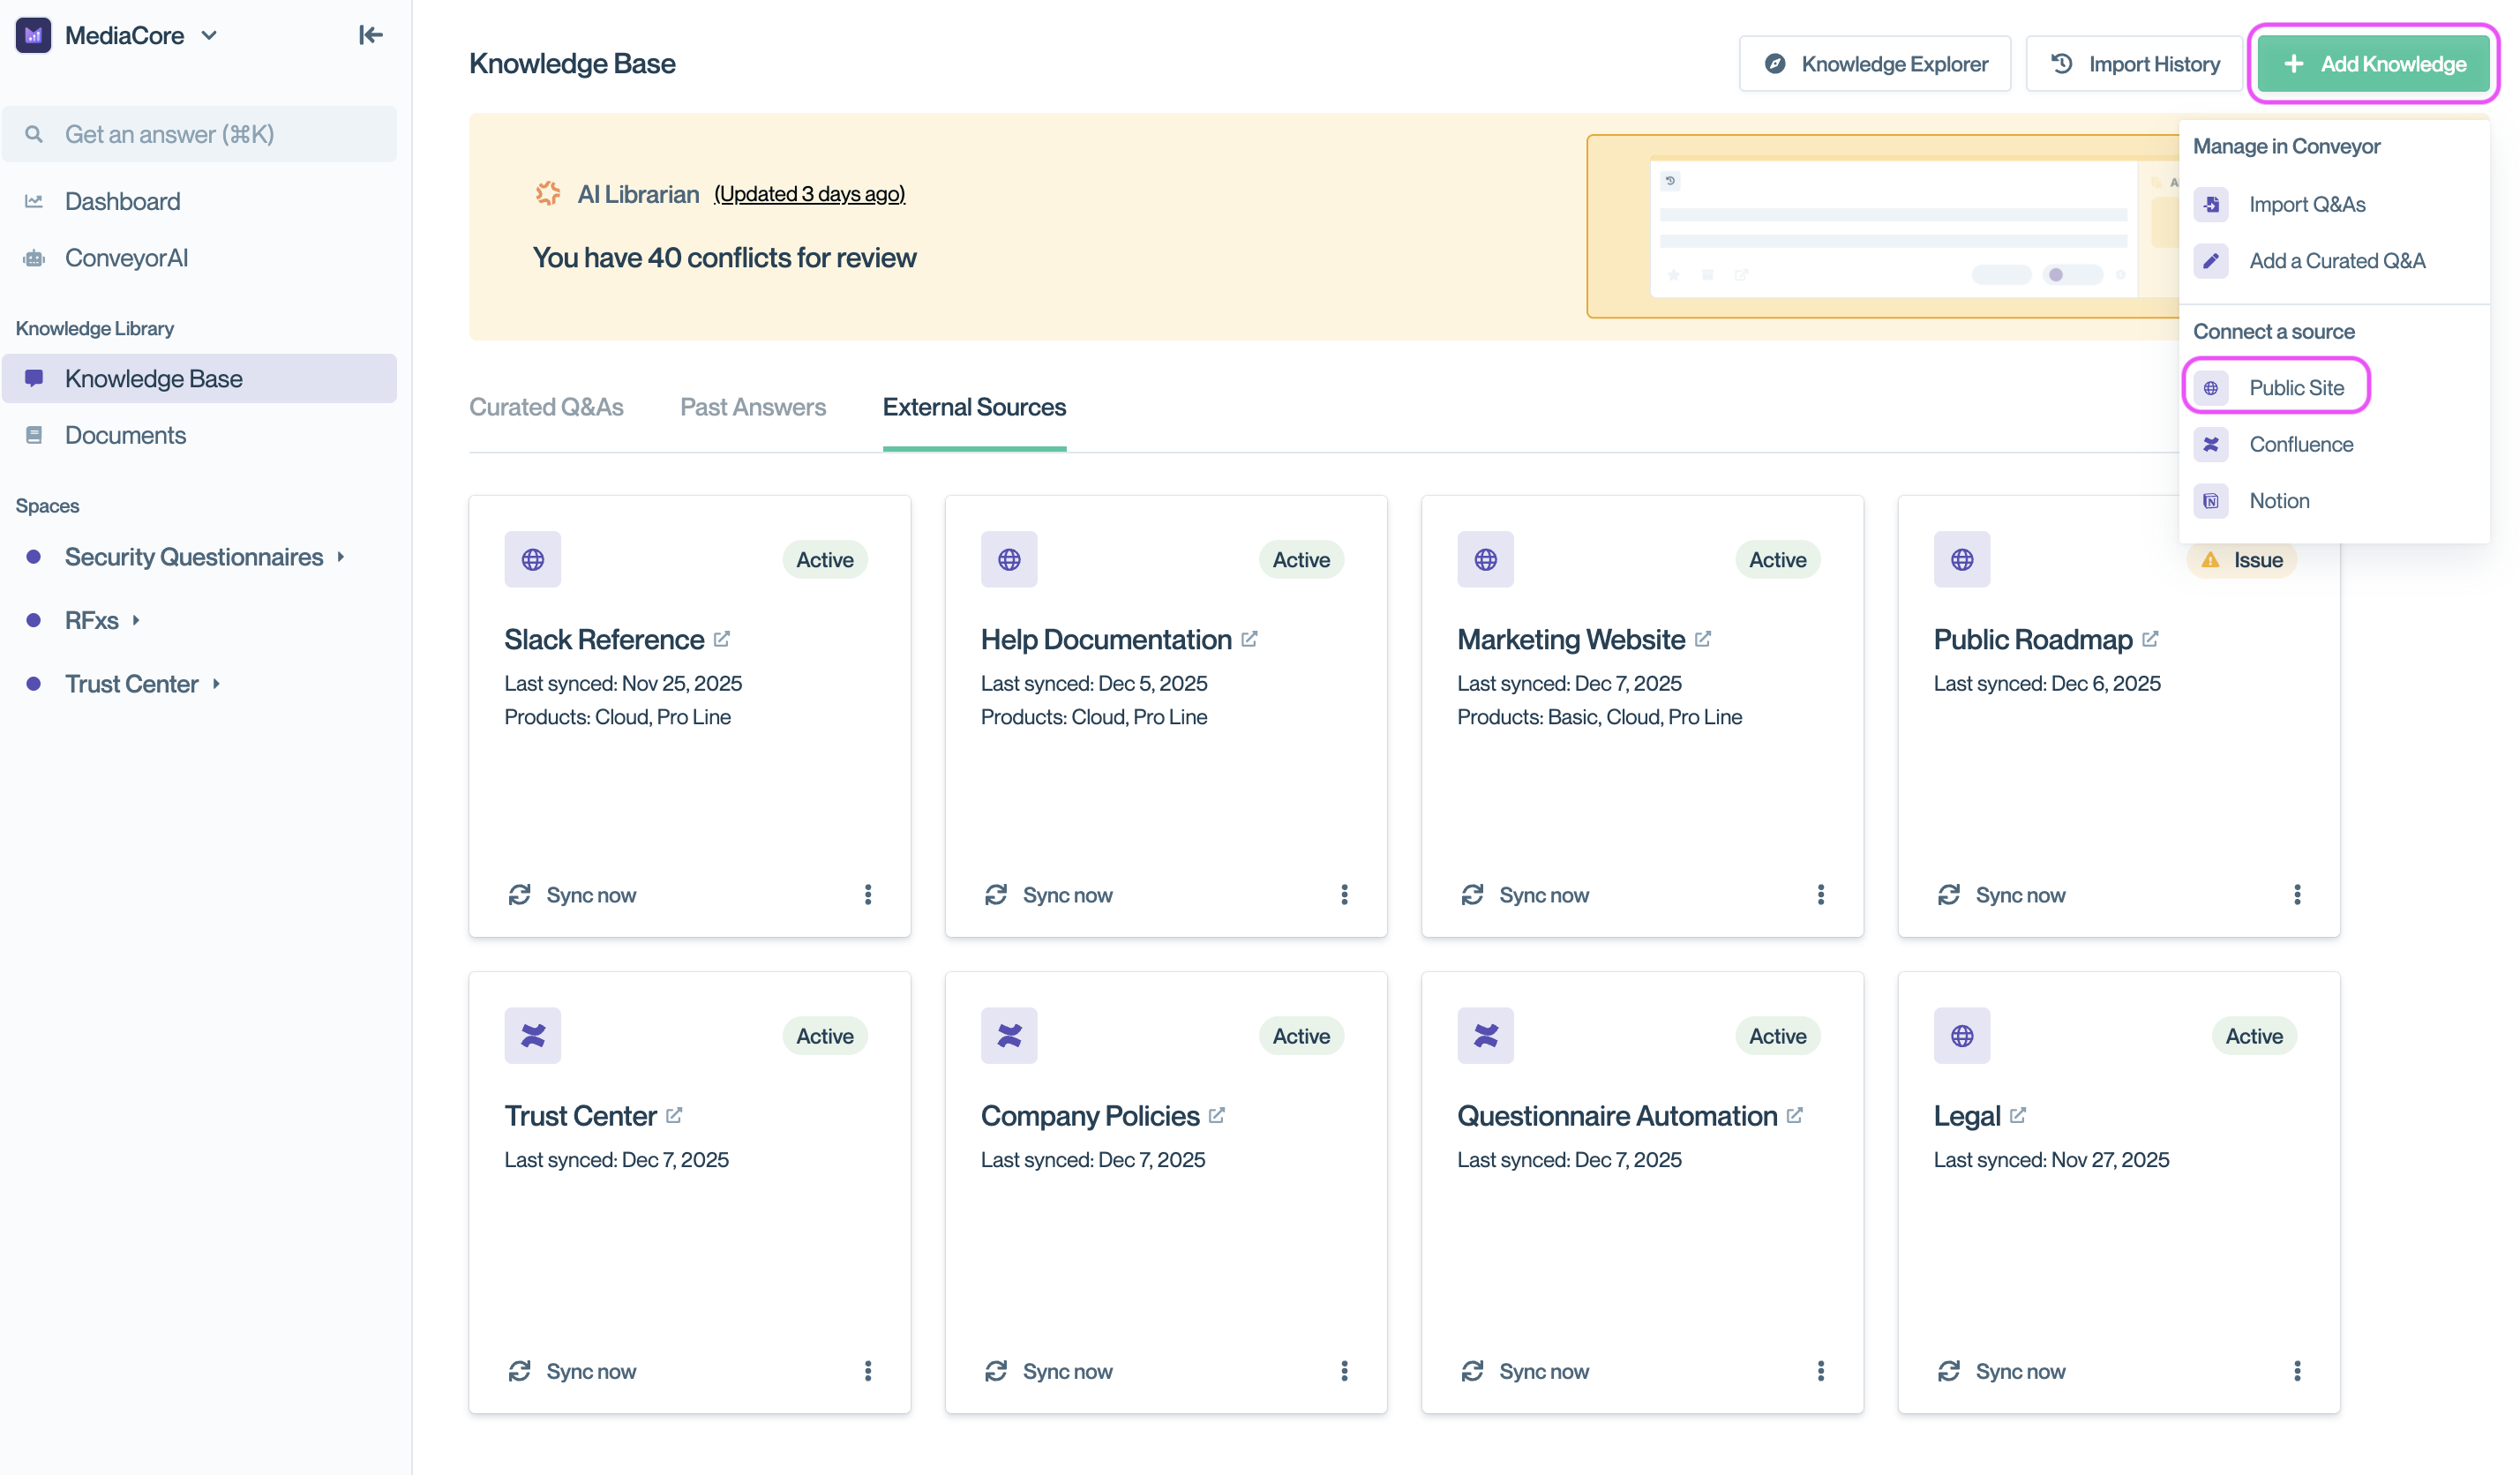
Task: Click the globe icon on Public Roadmap card
Action: pos(1961,559)
